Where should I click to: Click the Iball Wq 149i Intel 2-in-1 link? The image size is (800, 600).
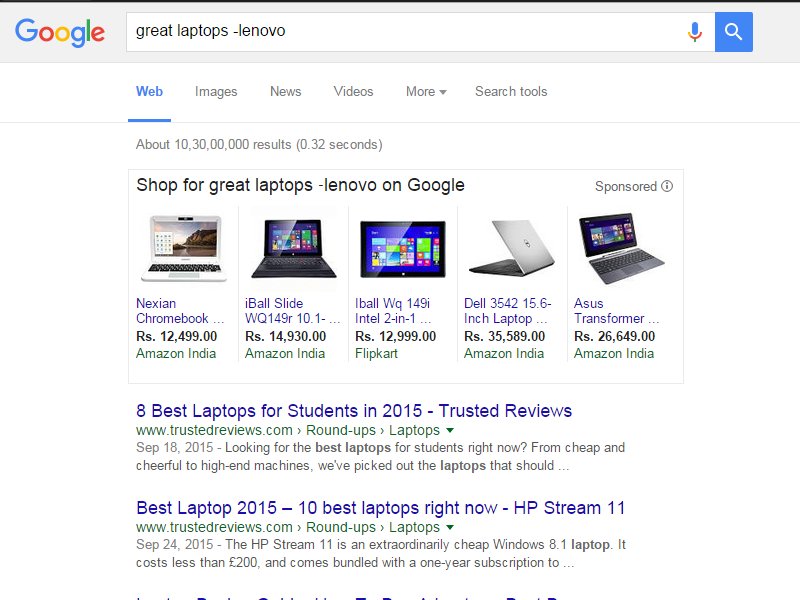(x=393, y=311)
